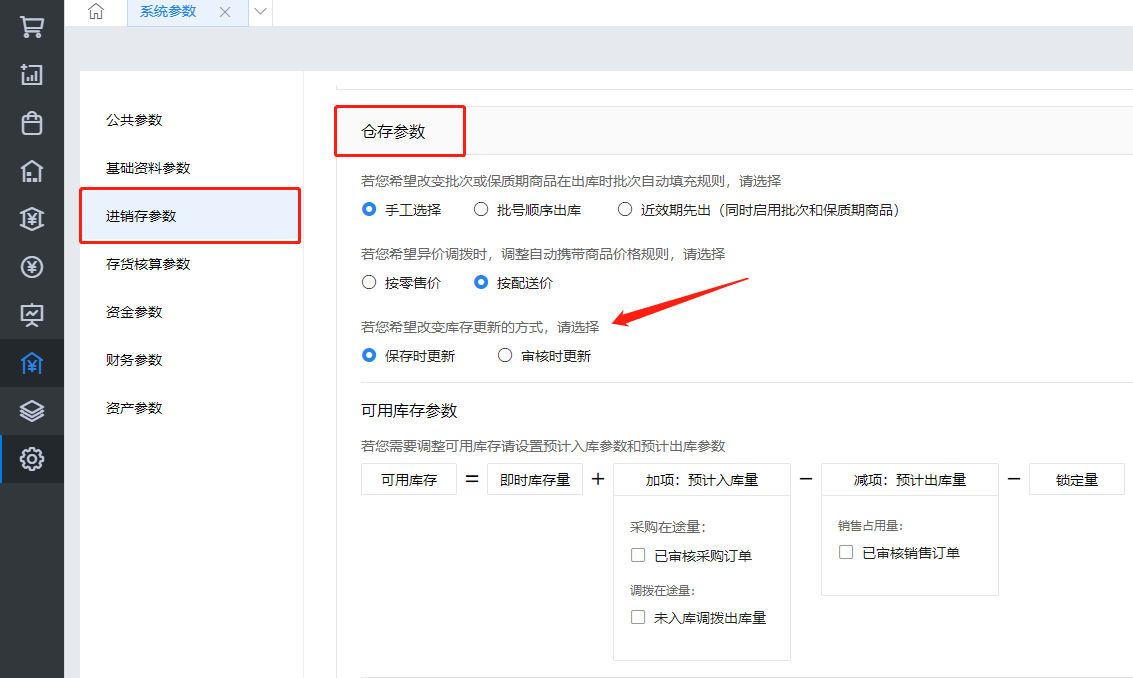Open the settings gear sidebar icon
The width and height of the screenshot is (1133, 678).
tap(32, 459)
